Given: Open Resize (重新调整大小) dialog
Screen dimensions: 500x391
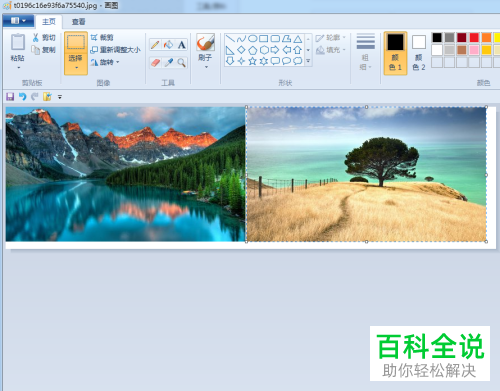Looking at the screenshot, I should coord(116,50).
